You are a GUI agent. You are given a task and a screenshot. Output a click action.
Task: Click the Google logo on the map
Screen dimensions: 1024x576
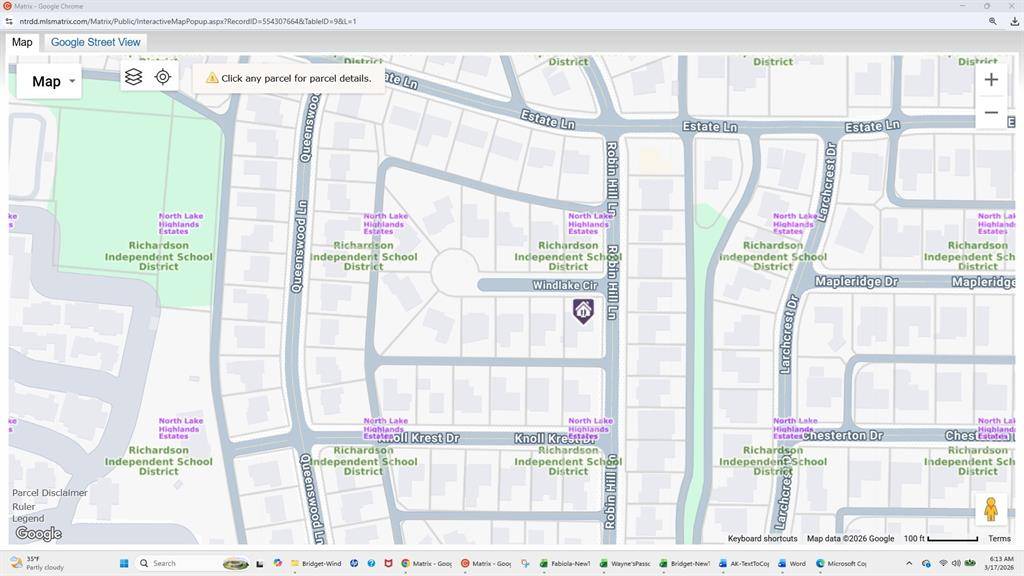tap(38, 534)
